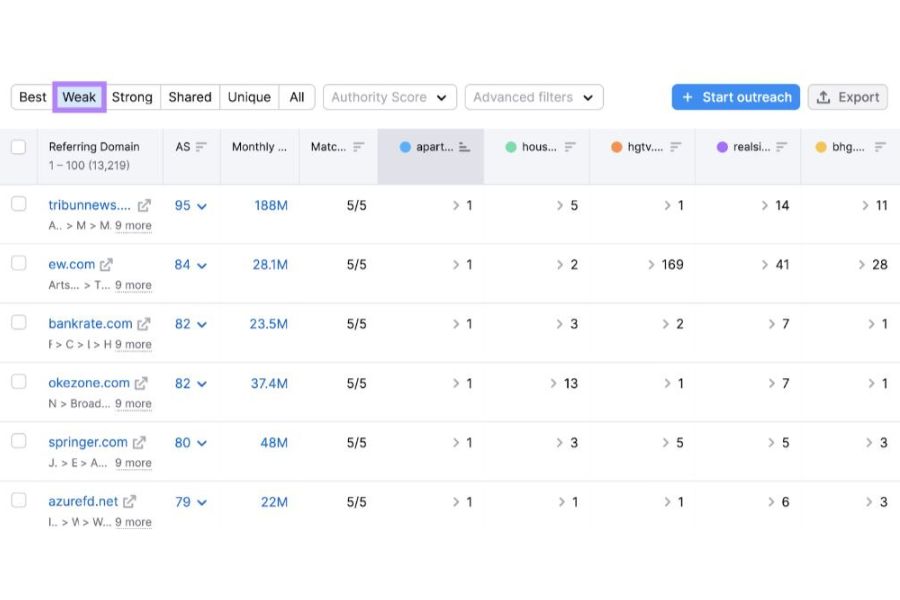
Task: Open azurefd.net external link icon
Action: (x=130, y=502)
